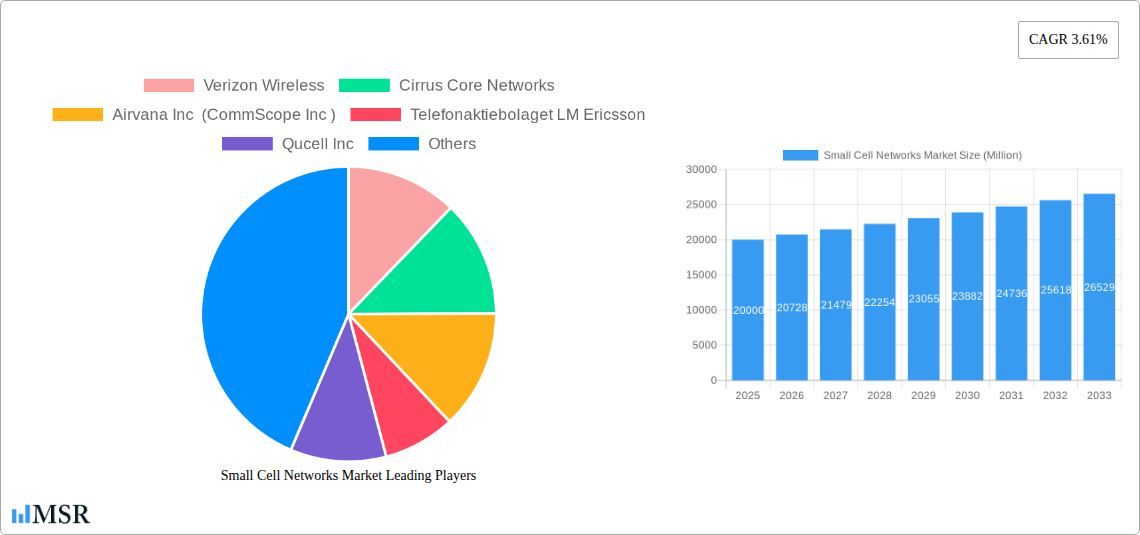Click the 20000 y-axis label

(x=702, y=240)
